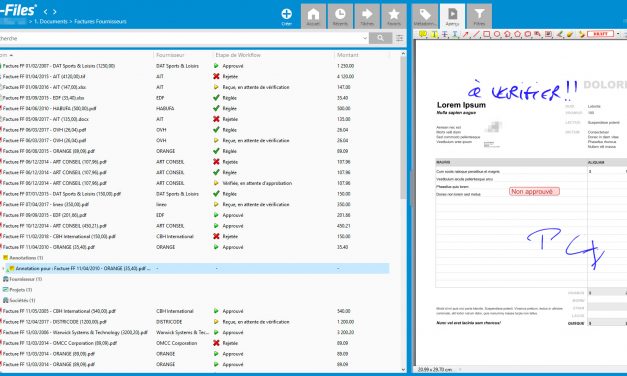Screen dimensions: 627x376
Task: Pick the pentagon polygon annotation tool
Action: click(517, 34)
